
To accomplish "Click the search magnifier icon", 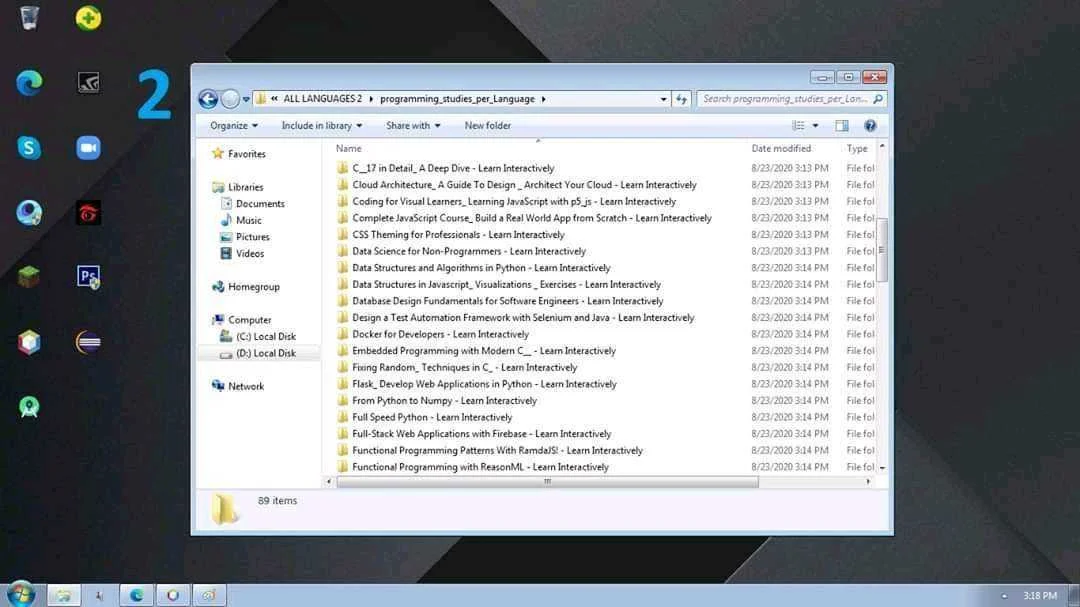I will click(x=878, y=99).
